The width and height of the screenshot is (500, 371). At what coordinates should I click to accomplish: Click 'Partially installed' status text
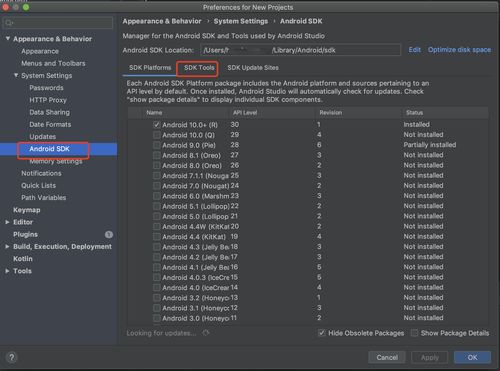coord(430,145)
